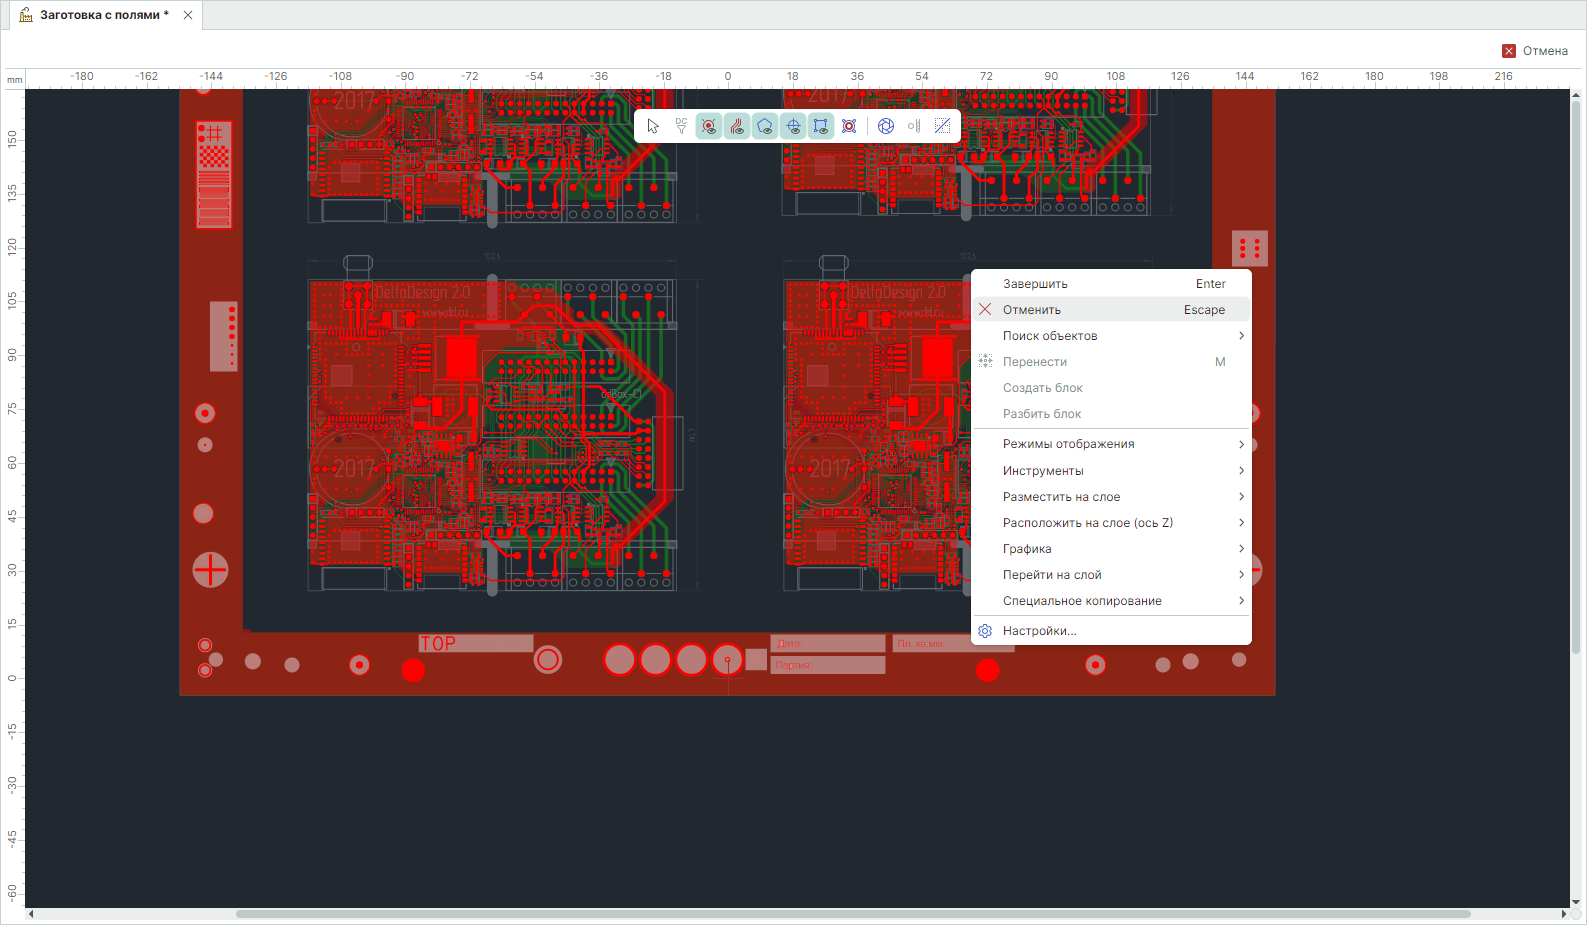Click the red X icon beside Отменить
This screenshot has width=1587, height=925.
[x=985, y=310]
